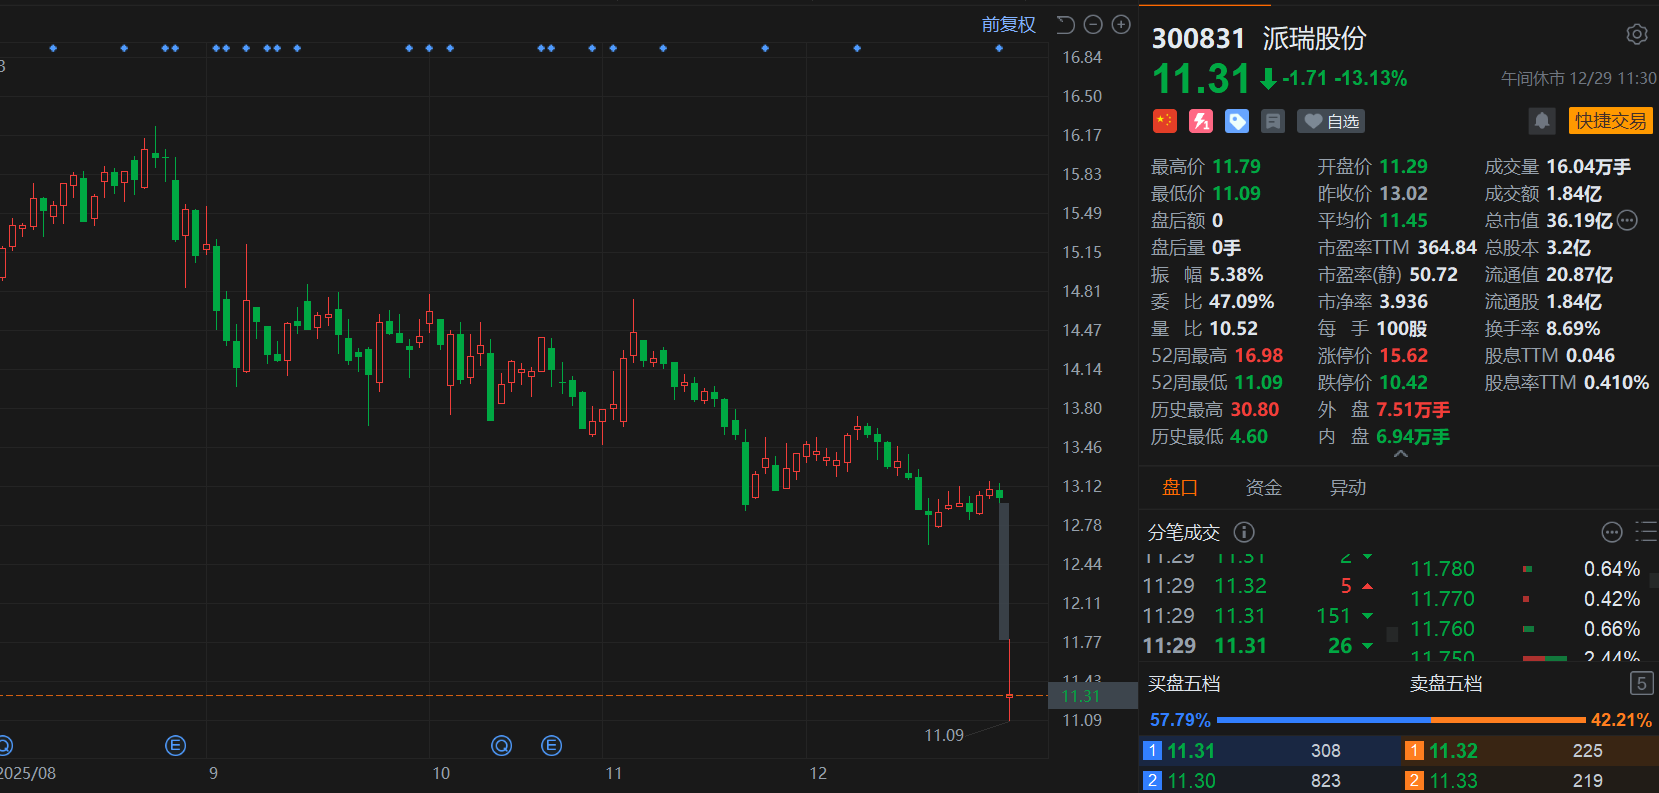The image size is (1659, 793).
Task: Open the 前复权 adjustment dropdown
Action: [1008, 25]
